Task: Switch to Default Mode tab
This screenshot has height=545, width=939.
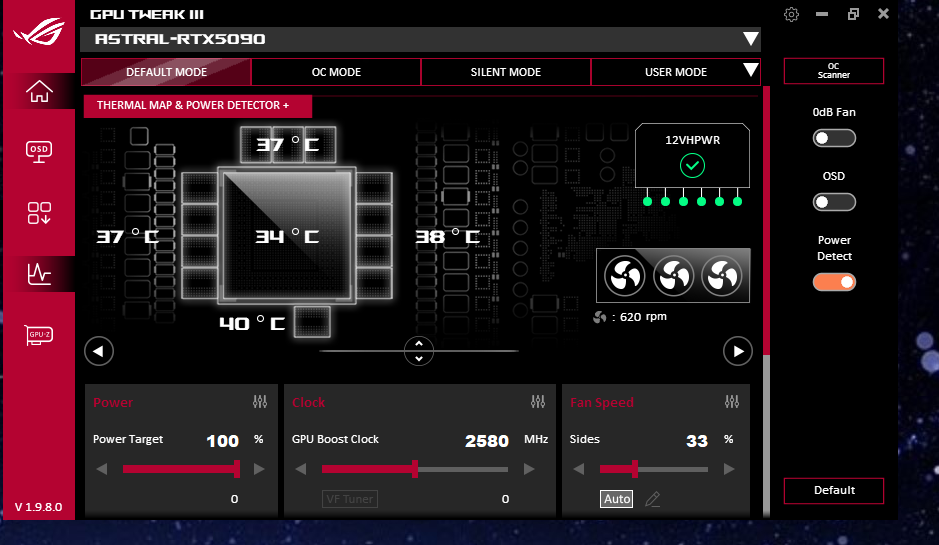Action: [x=166, y=72]
